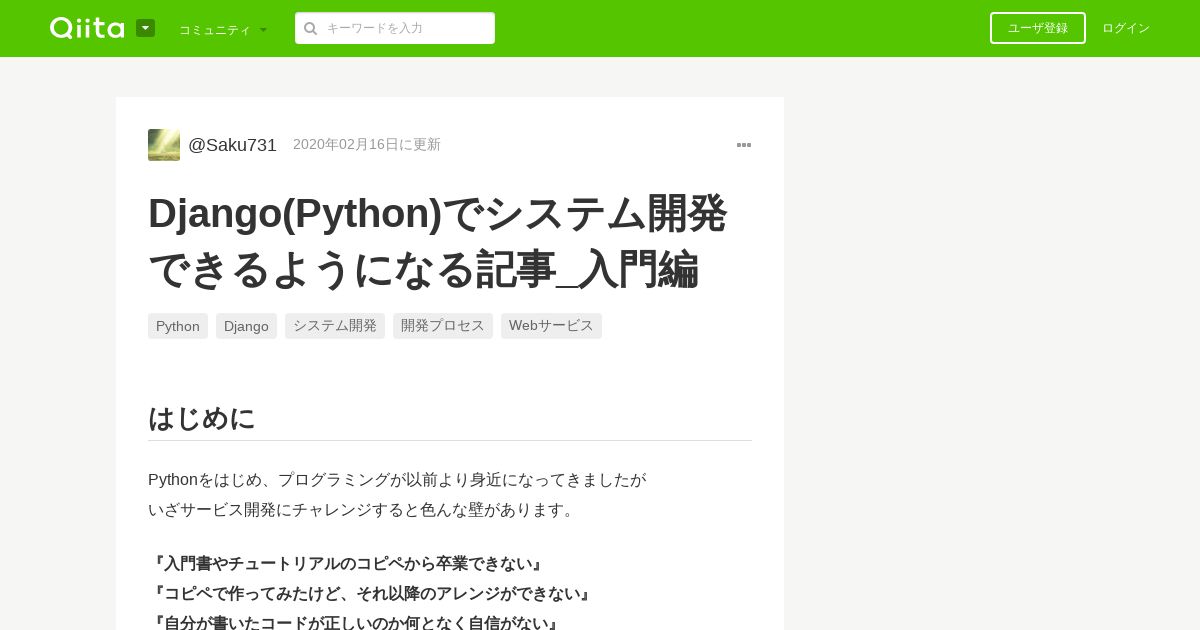The width and height of the screenshot is (1200, 630).
Task: Click the Saku731 avatar image
Action: (164, 145)
